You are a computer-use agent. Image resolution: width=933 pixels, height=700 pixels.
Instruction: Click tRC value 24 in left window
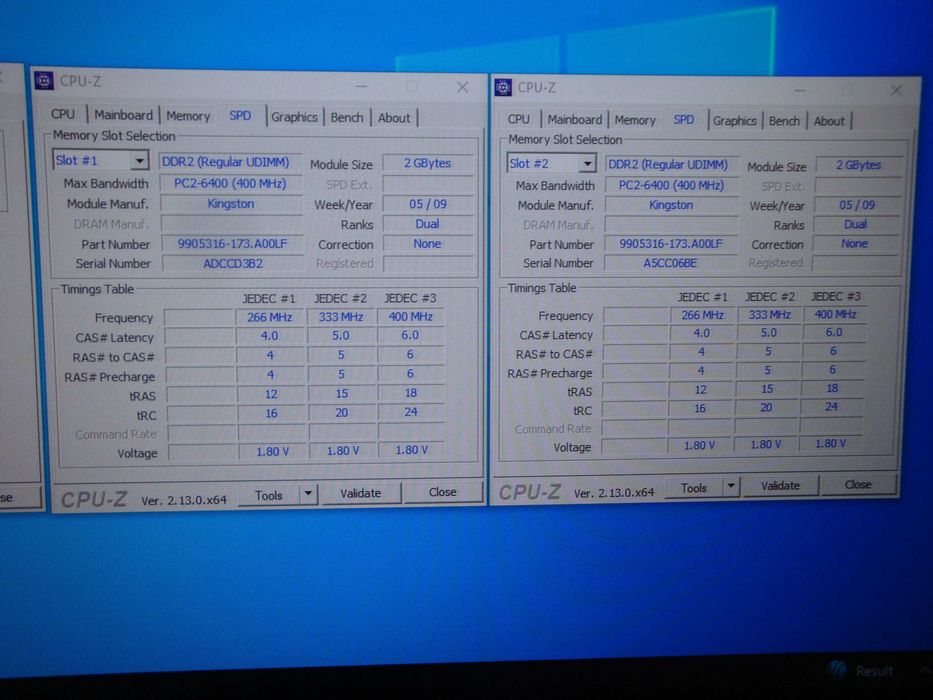[411, 412]
